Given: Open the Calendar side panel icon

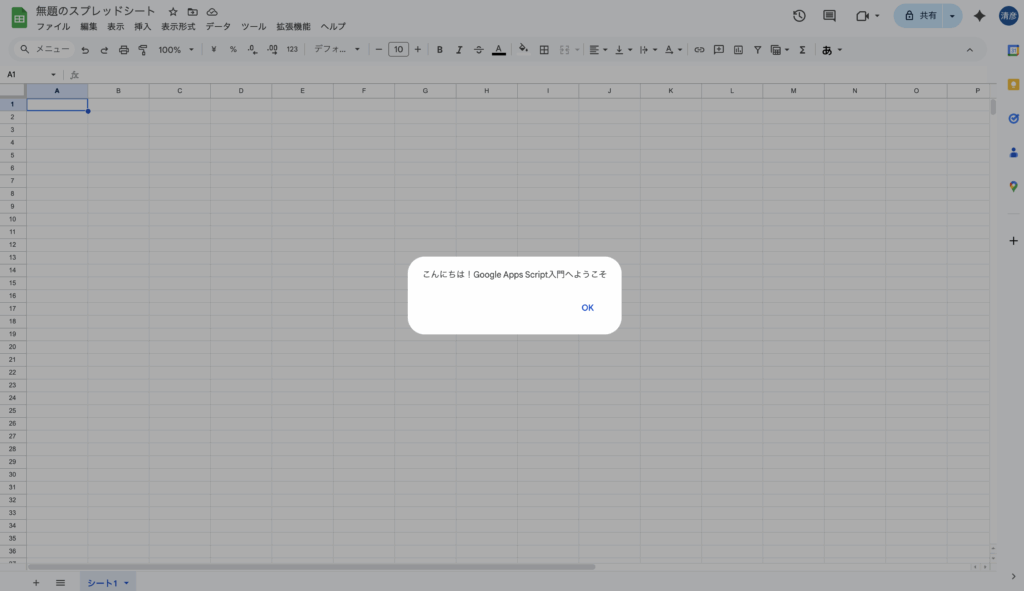Looking at the screenshot, I should [x=1014, y=50].
